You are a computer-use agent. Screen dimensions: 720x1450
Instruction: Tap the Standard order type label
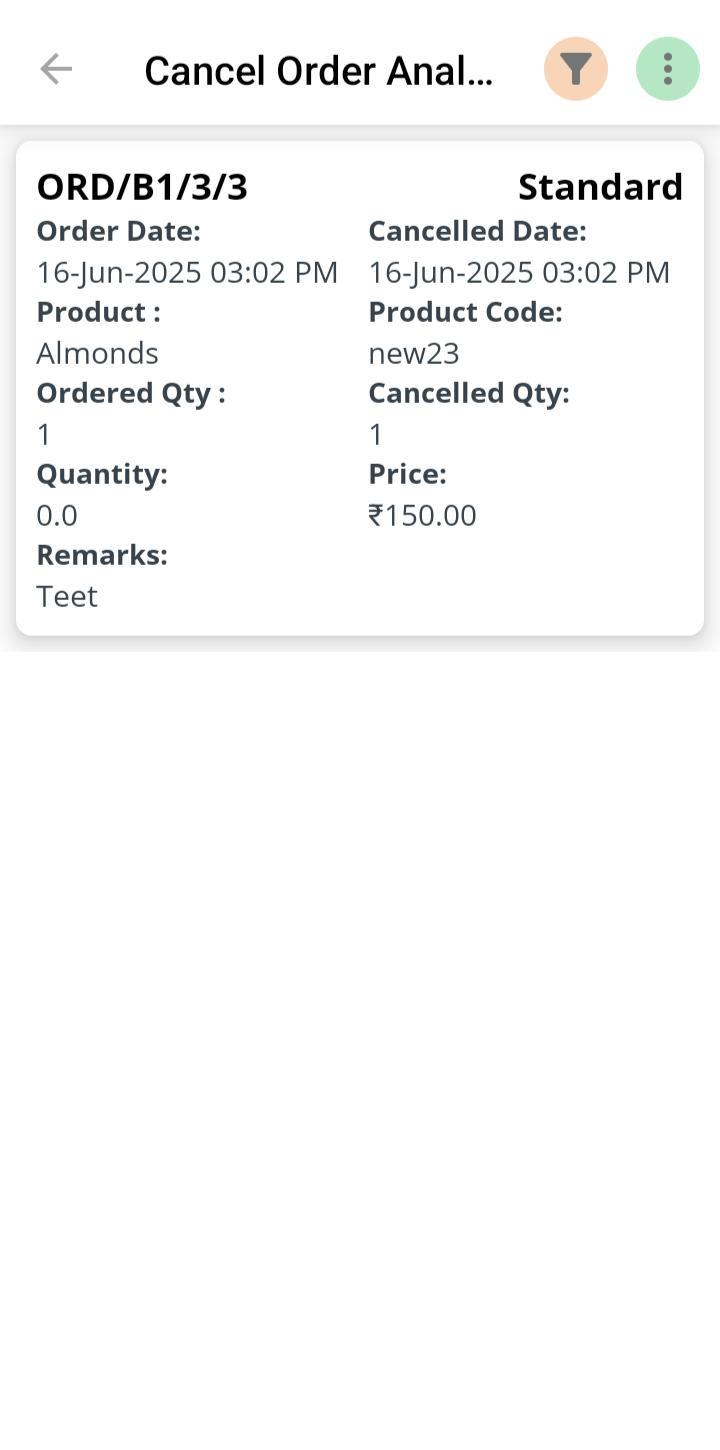pos(600,187)
